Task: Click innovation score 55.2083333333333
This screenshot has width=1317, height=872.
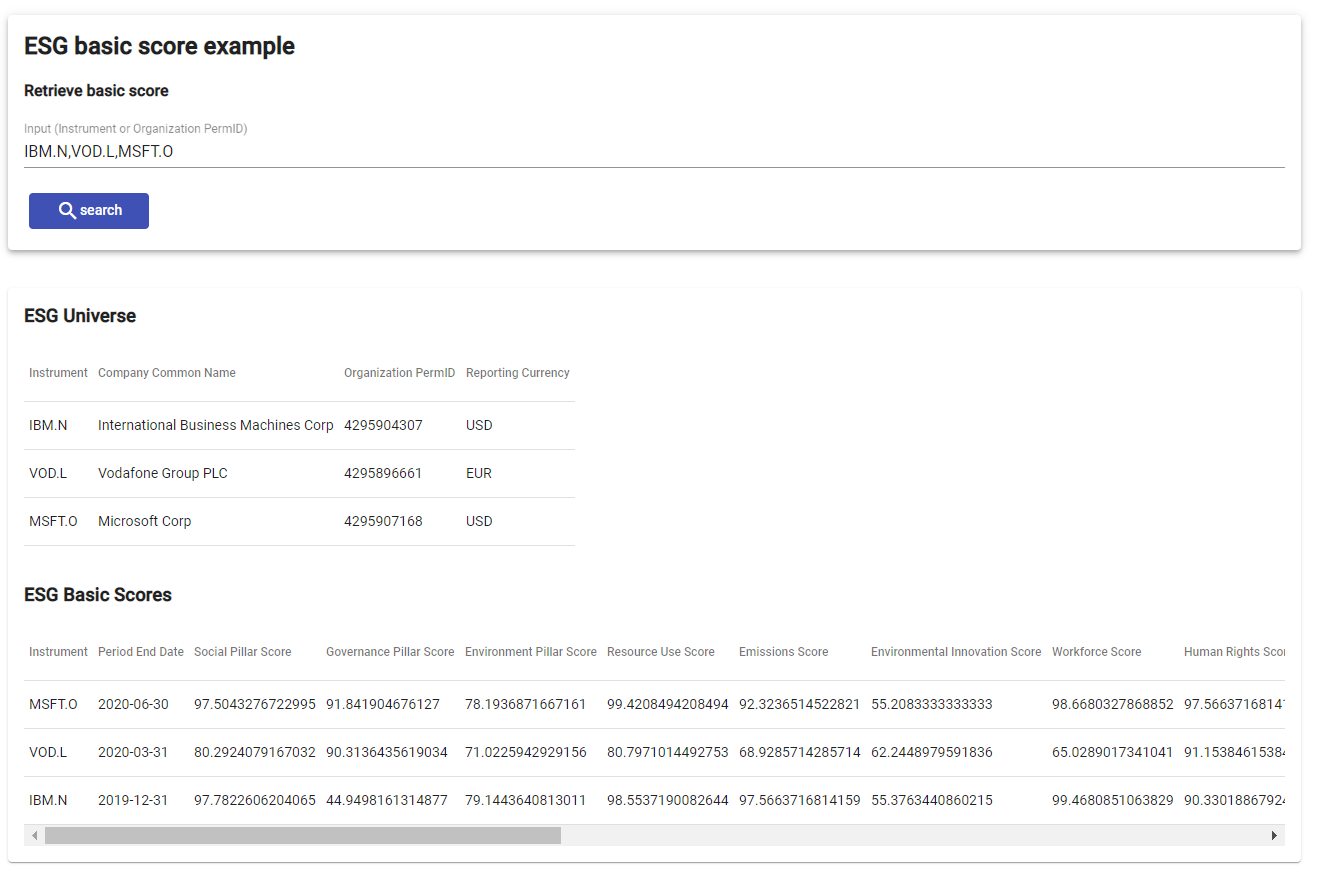Action: coord(932,704)
